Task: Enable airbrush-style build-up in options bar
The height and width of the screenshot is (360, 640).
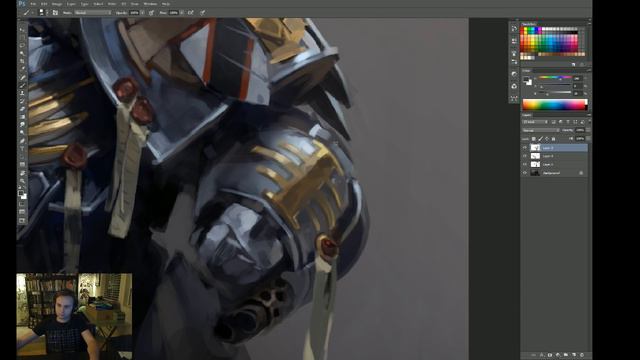Action: [x=191, y=13]
